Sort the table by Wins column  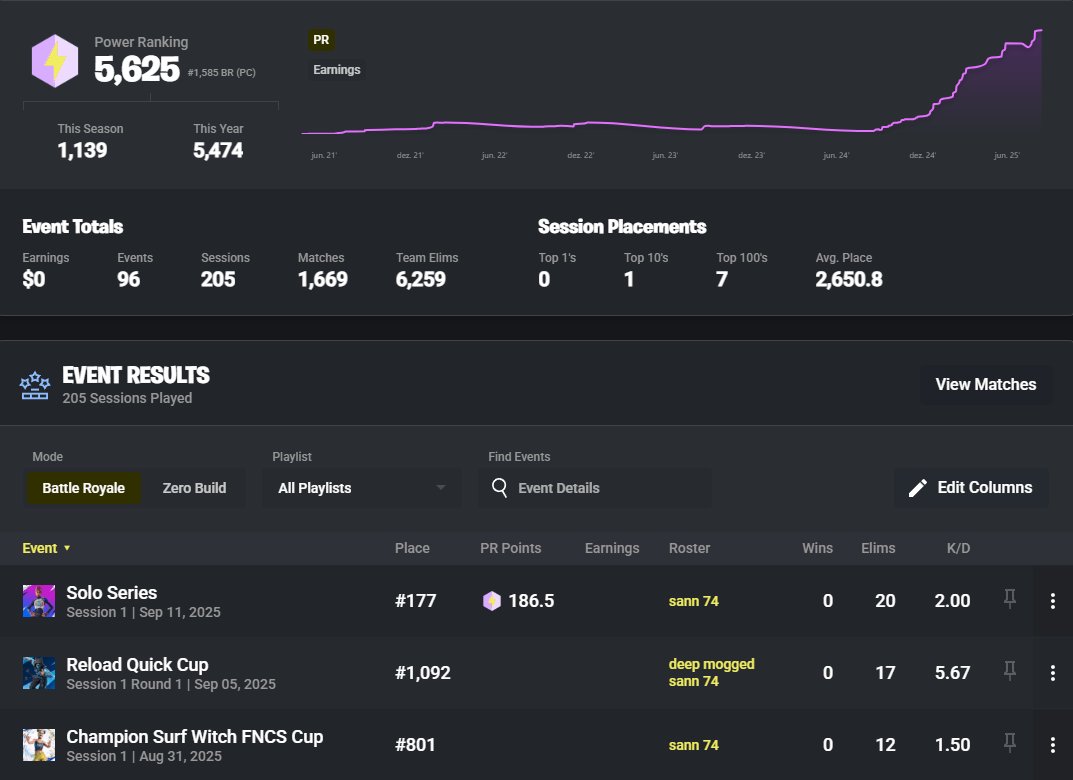(817, 548)
